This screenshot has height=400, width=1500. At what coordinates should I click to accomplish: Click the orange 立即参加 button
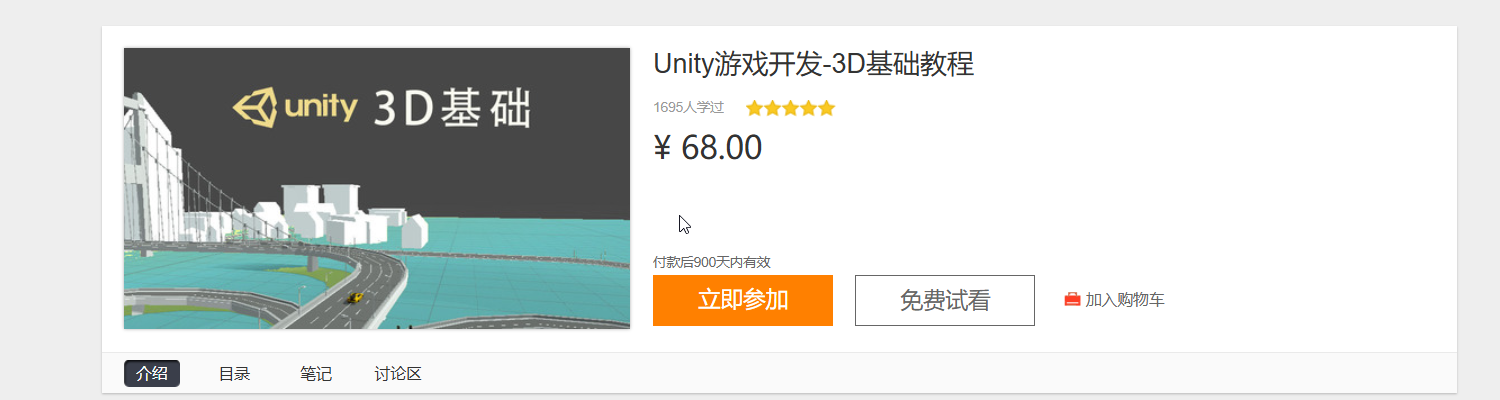(743, 300)
